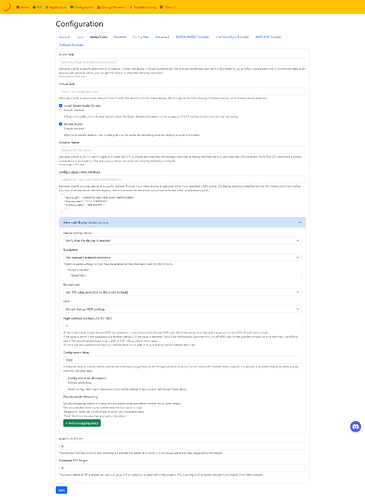The height and width of the screenshot is (500, 365).
Task: Open the Refresh rate dropdown
Action: pyautogui.click(x=182, y=292)
